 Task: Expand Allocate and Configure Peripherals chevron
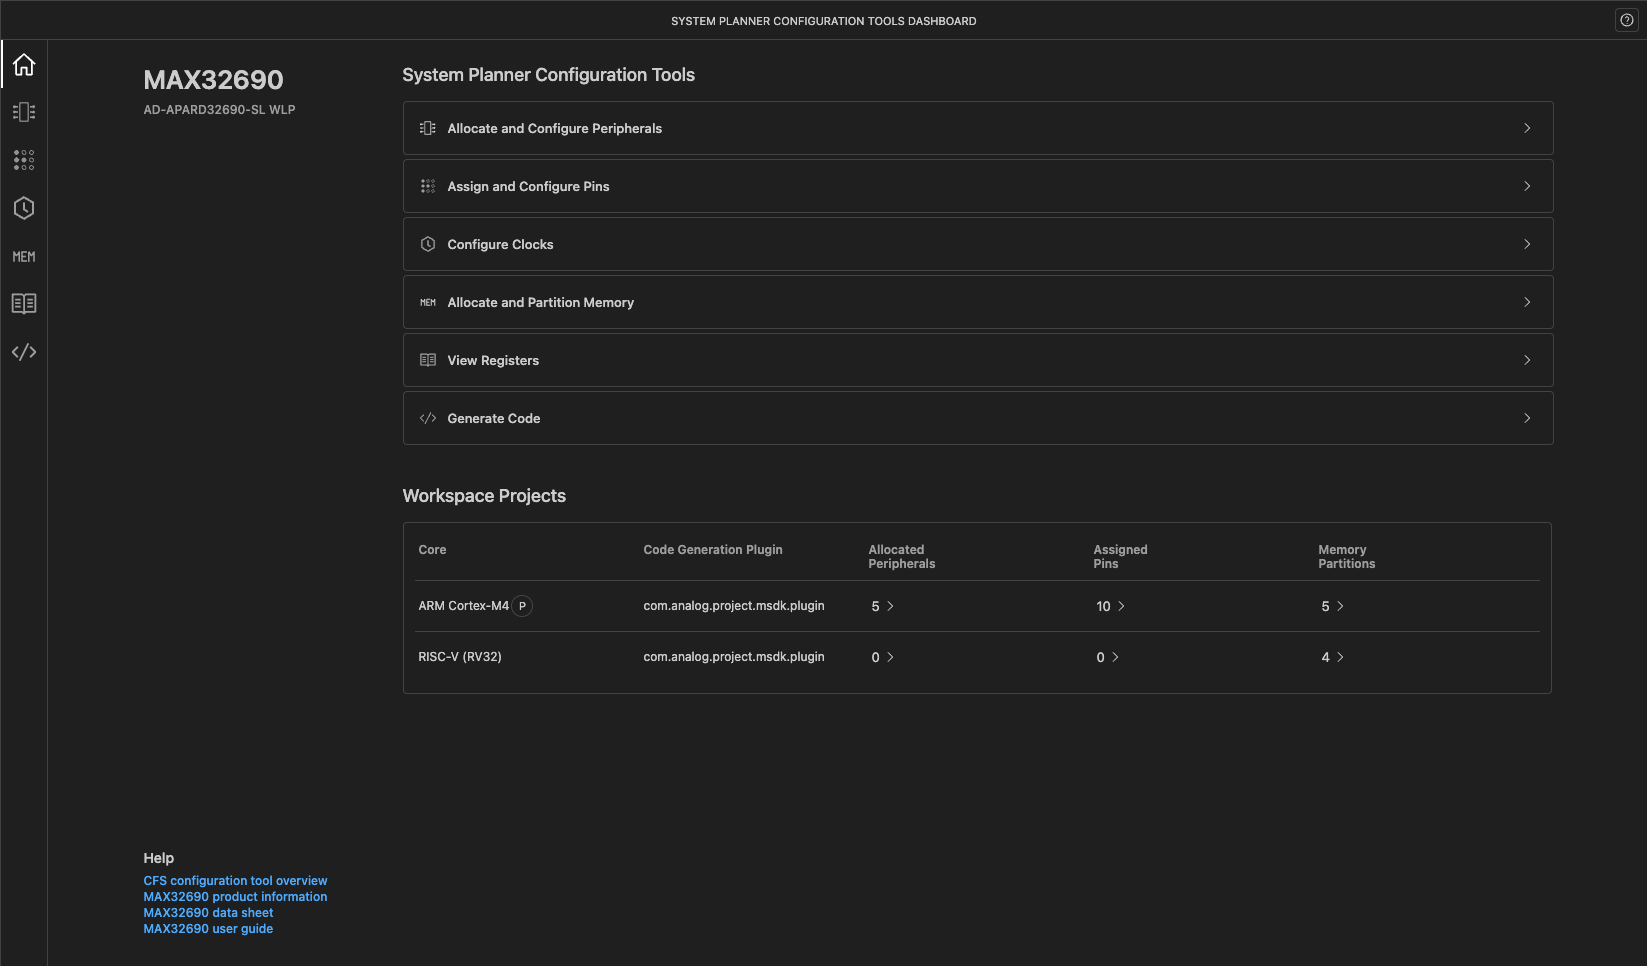(x=1527, y=128)
